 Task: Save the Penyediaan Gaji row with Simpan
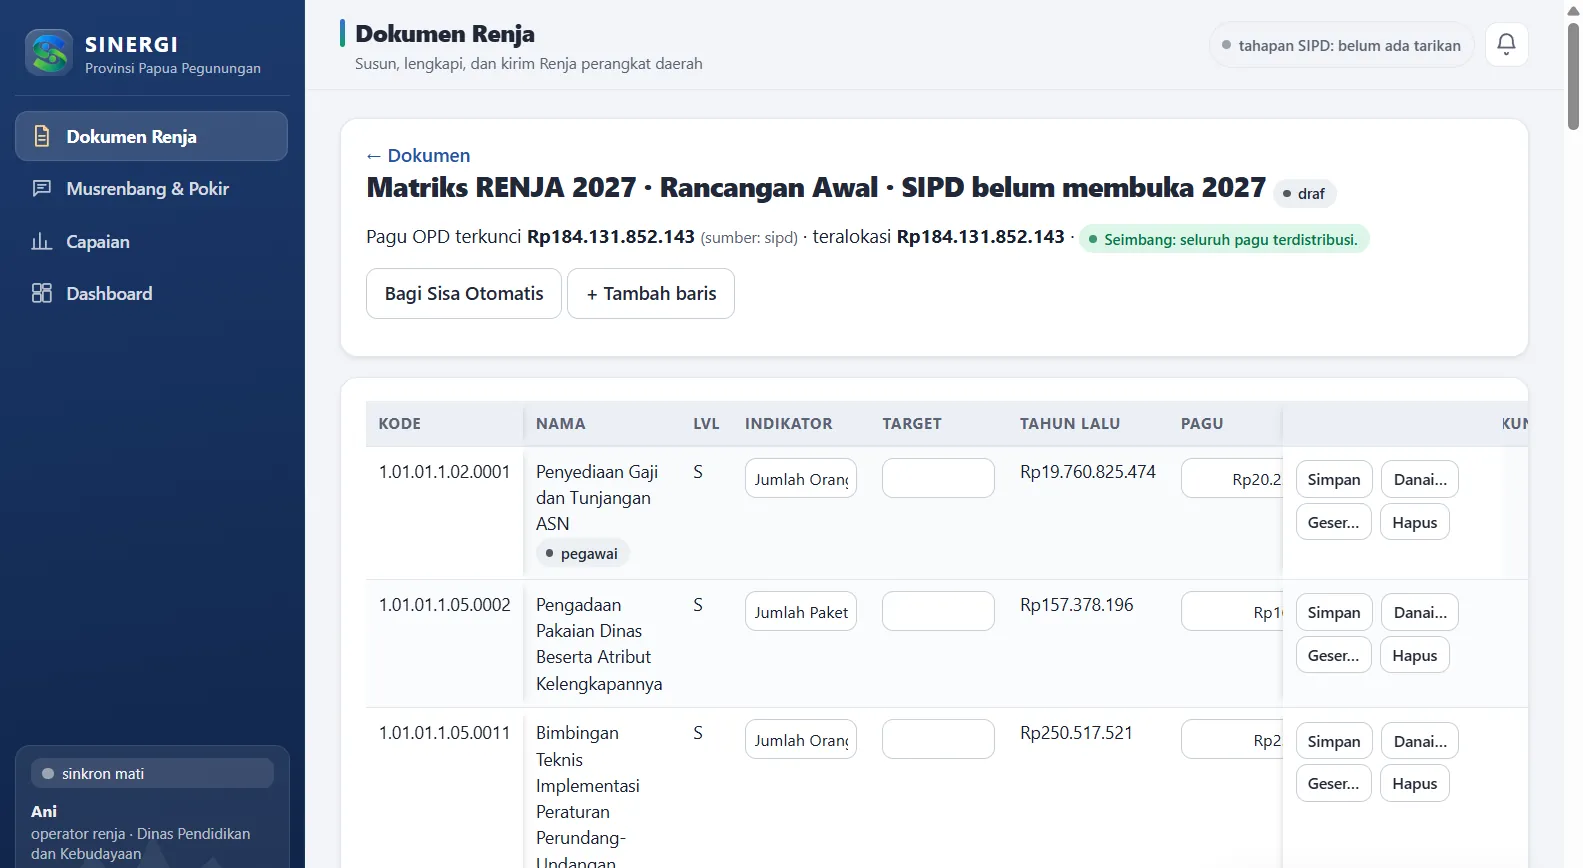[1334, 479]
